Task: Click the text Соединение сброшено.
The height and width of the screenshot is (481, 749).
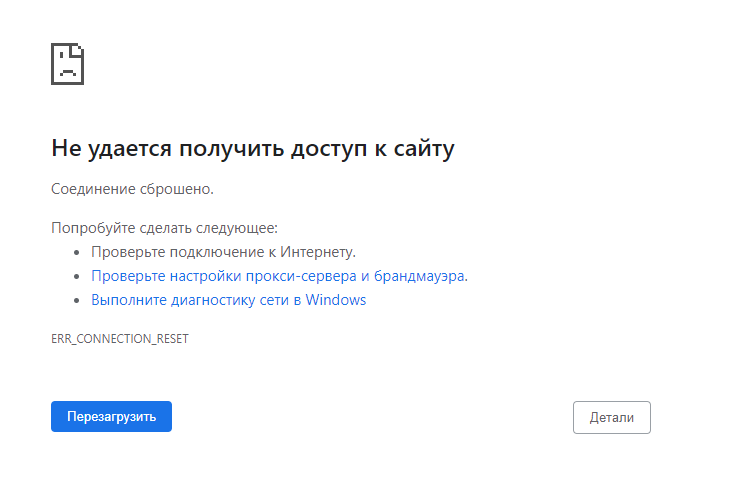Action: point(132,189)
